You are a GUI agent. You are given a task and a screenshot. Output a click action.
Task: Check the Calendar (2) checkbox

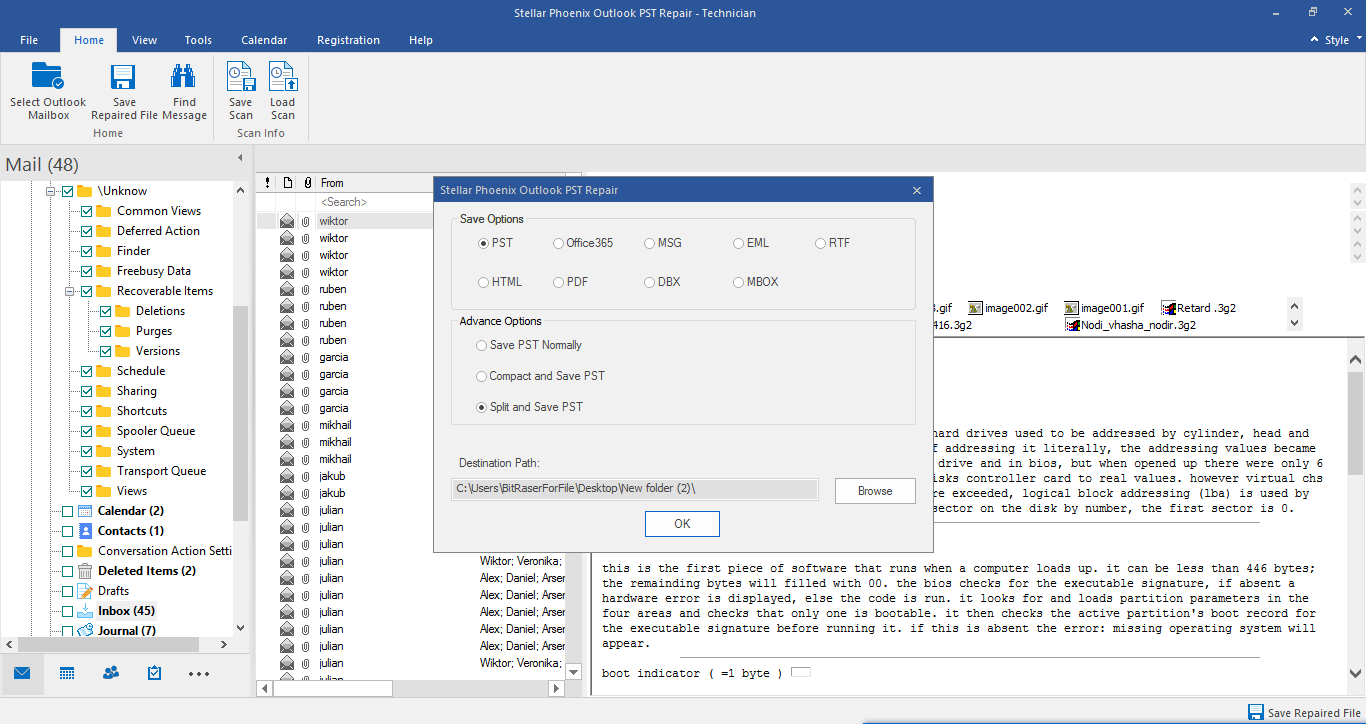click(68, 511)
